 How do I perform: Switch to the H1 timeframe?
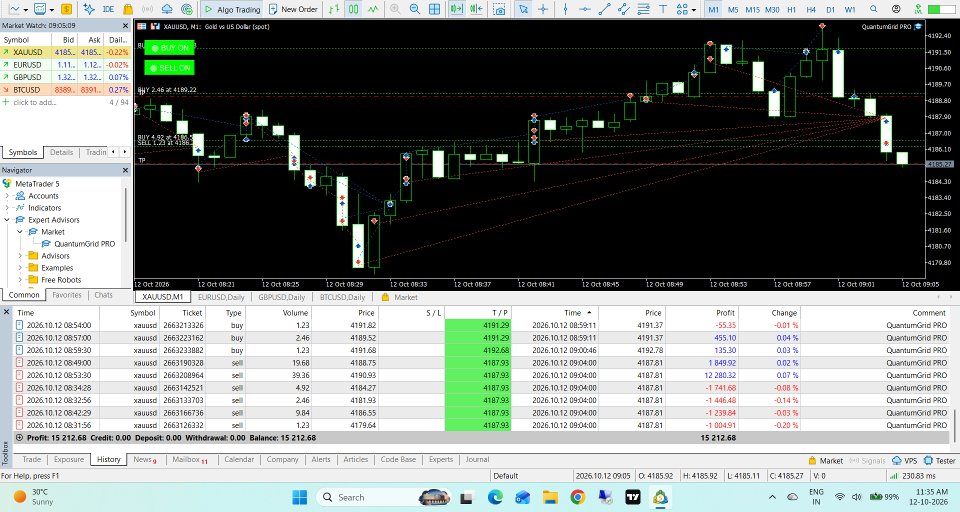pos(792,9)
